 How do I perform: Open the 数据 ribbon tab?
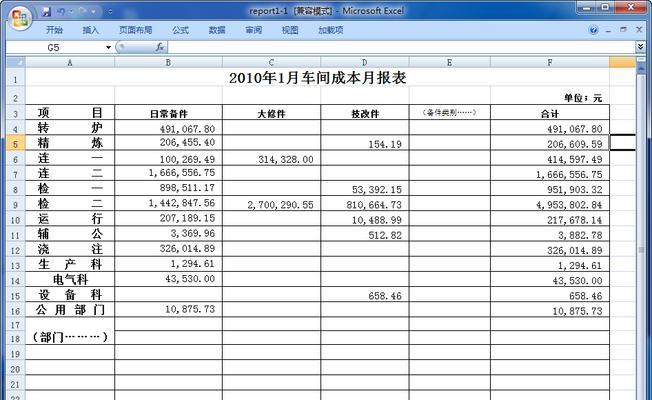(x=217, y=30)
